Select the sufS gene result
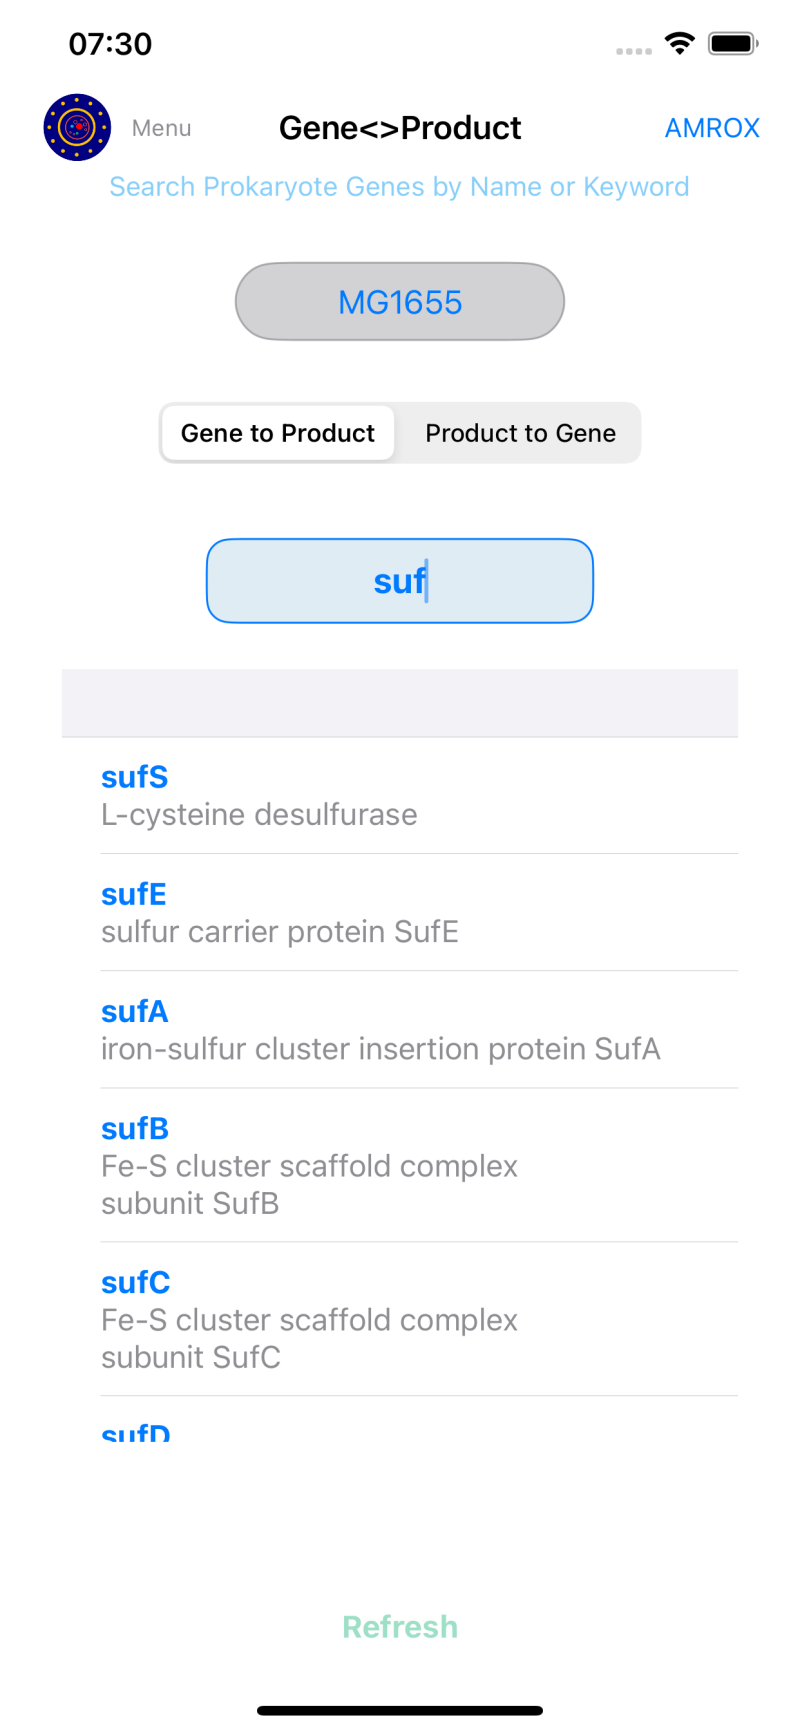Image resolution: width=800 pixels, height=1731 pixels. coord(400,796)
